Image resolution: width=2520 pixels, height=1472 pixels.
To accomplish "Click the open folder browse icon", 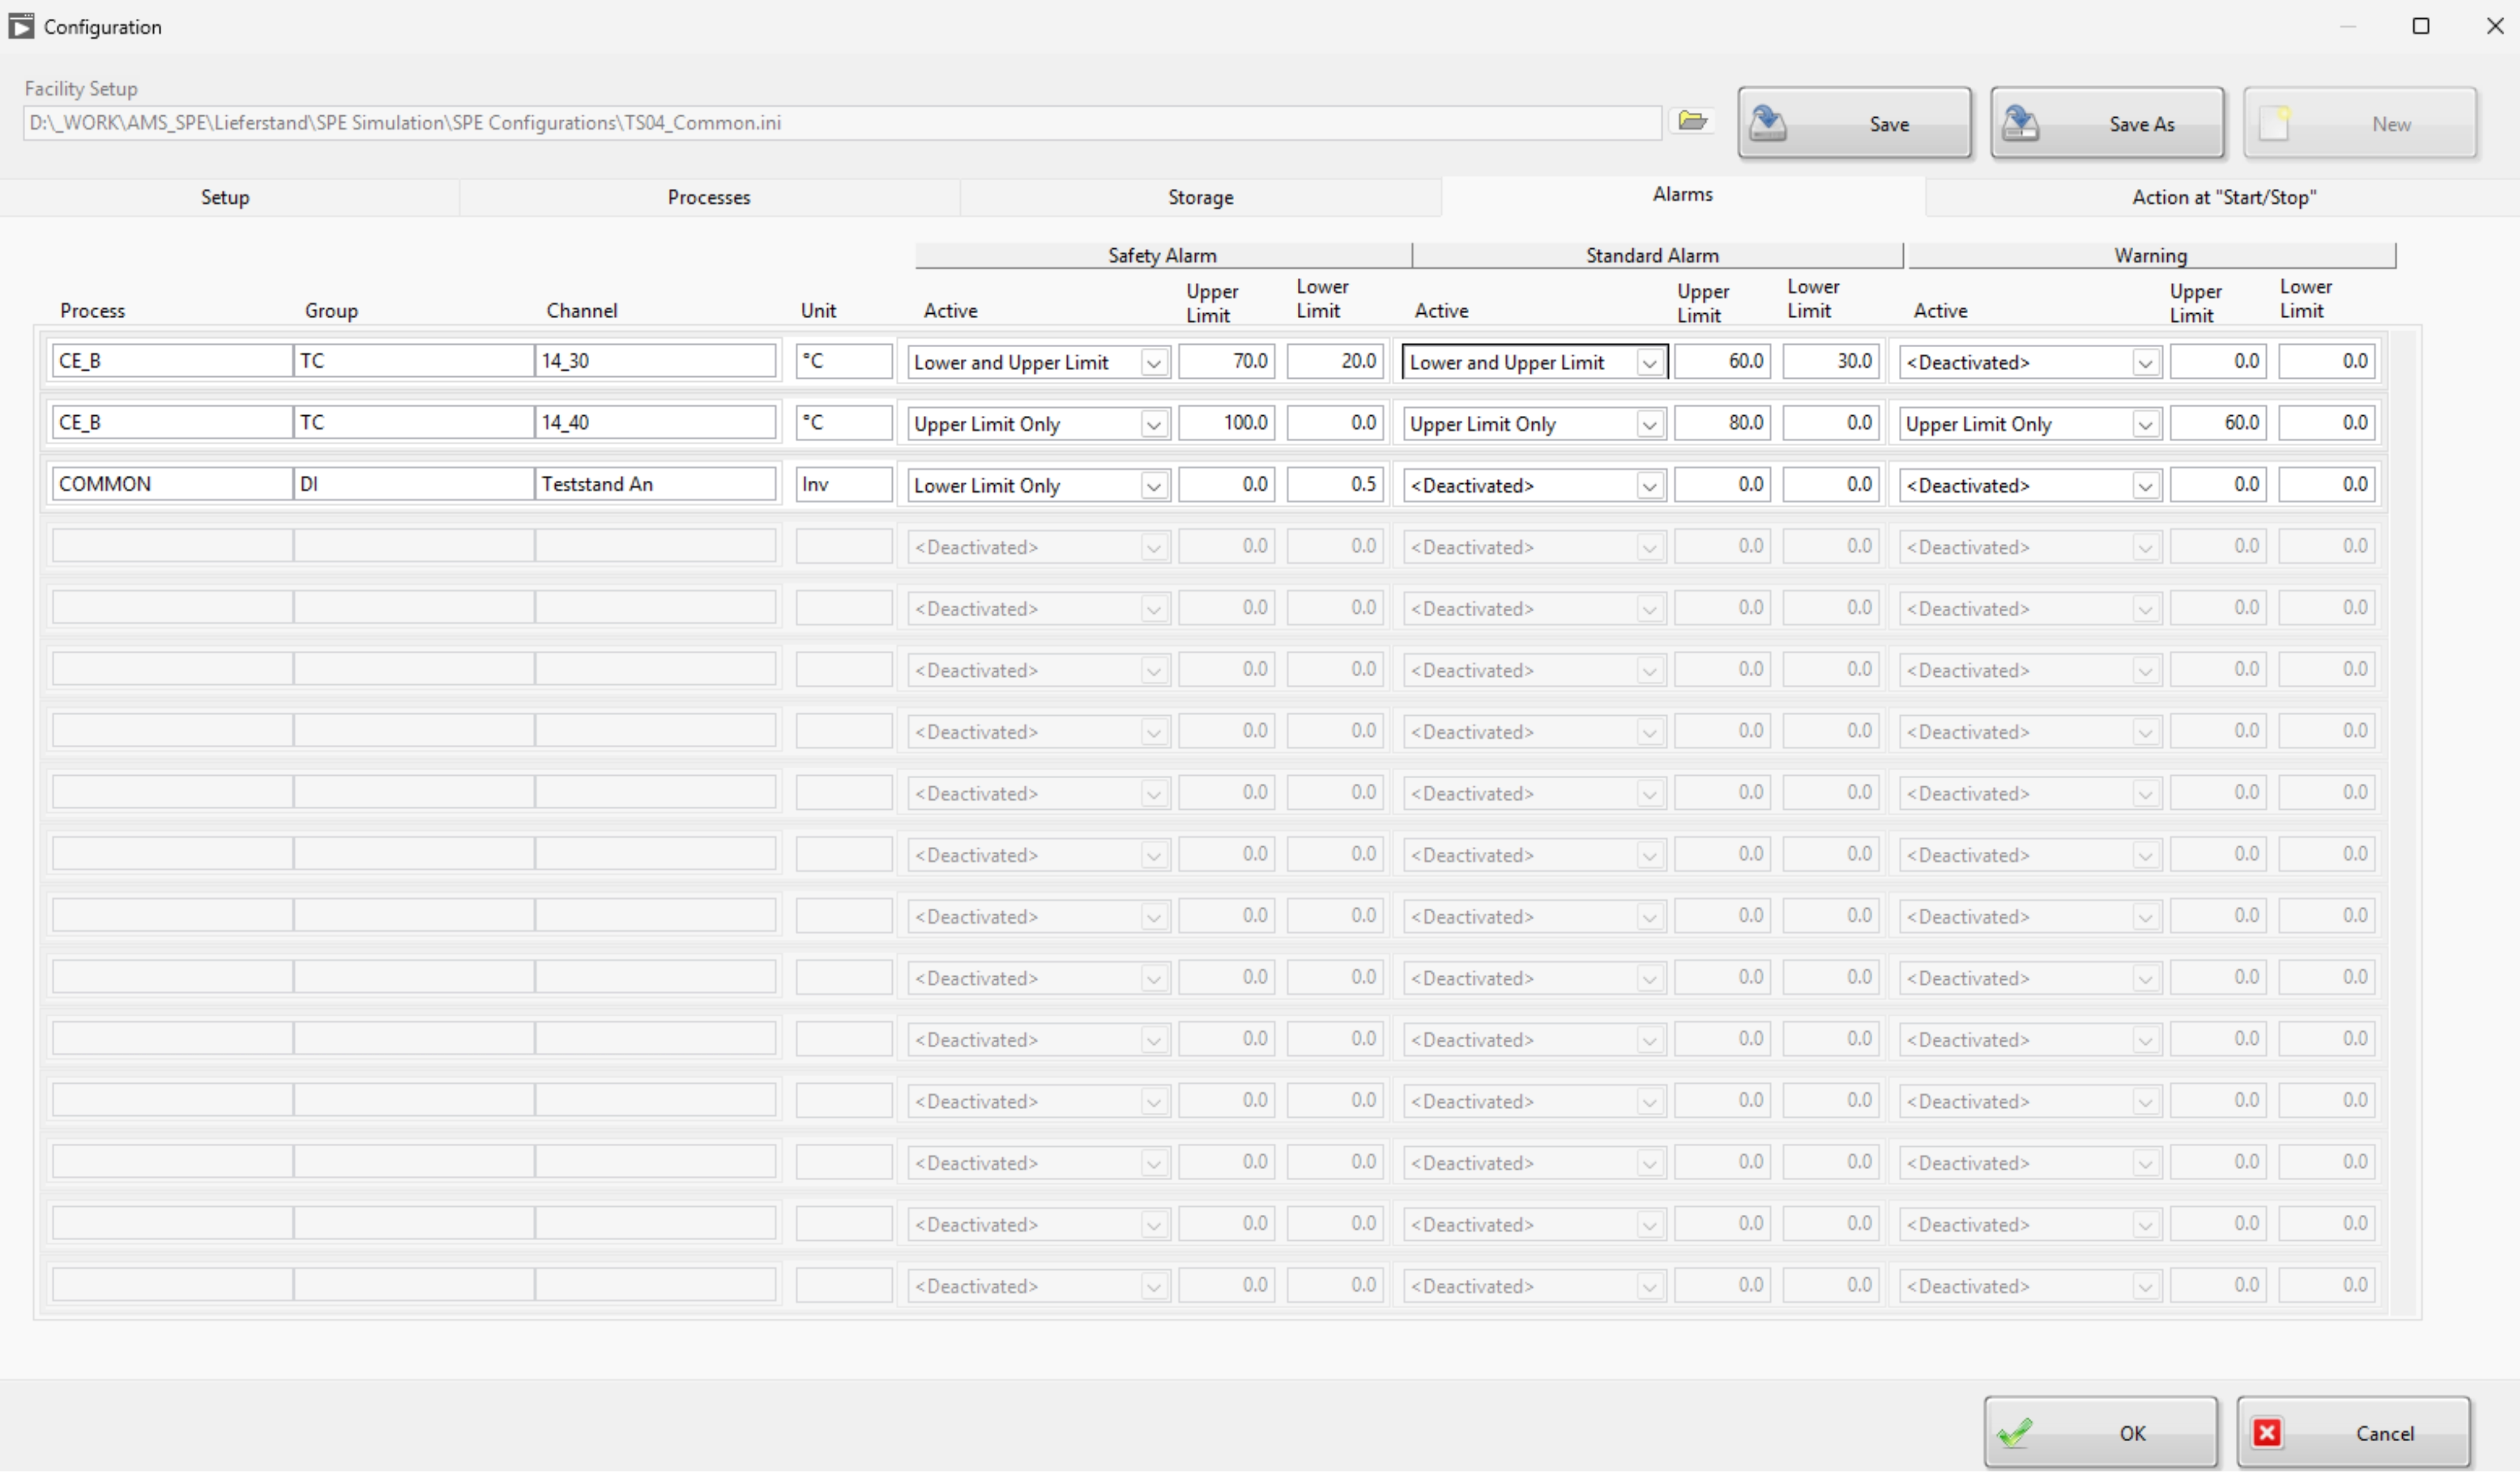I will point(1692,121).
